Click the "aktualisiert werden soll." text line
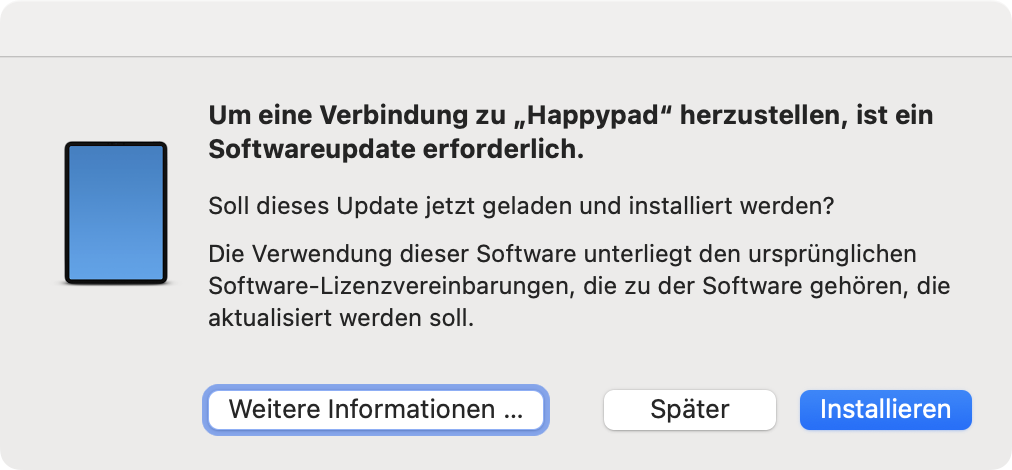 tap(339, 320)
